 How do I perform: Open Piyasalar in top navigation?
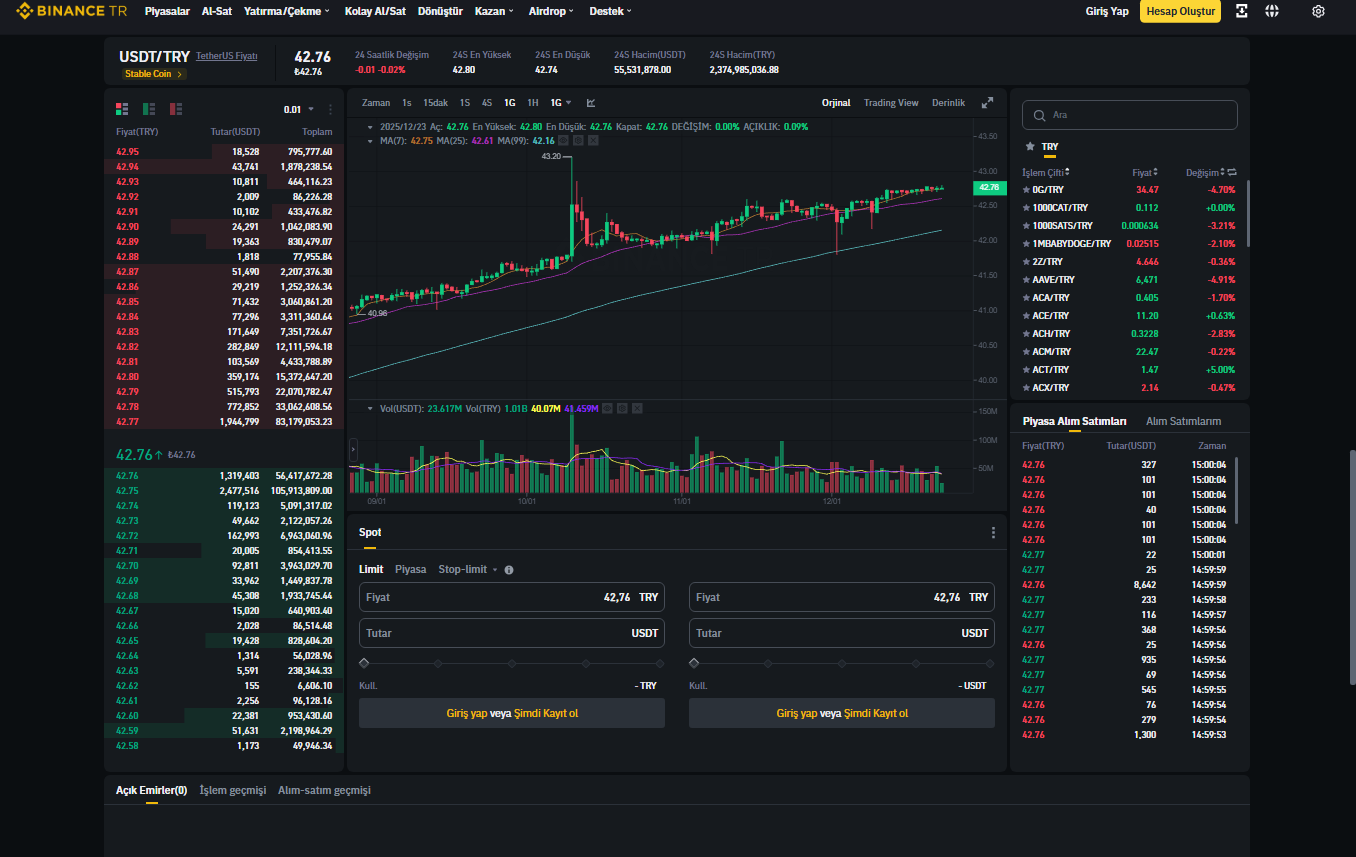[x=166, y=12]
